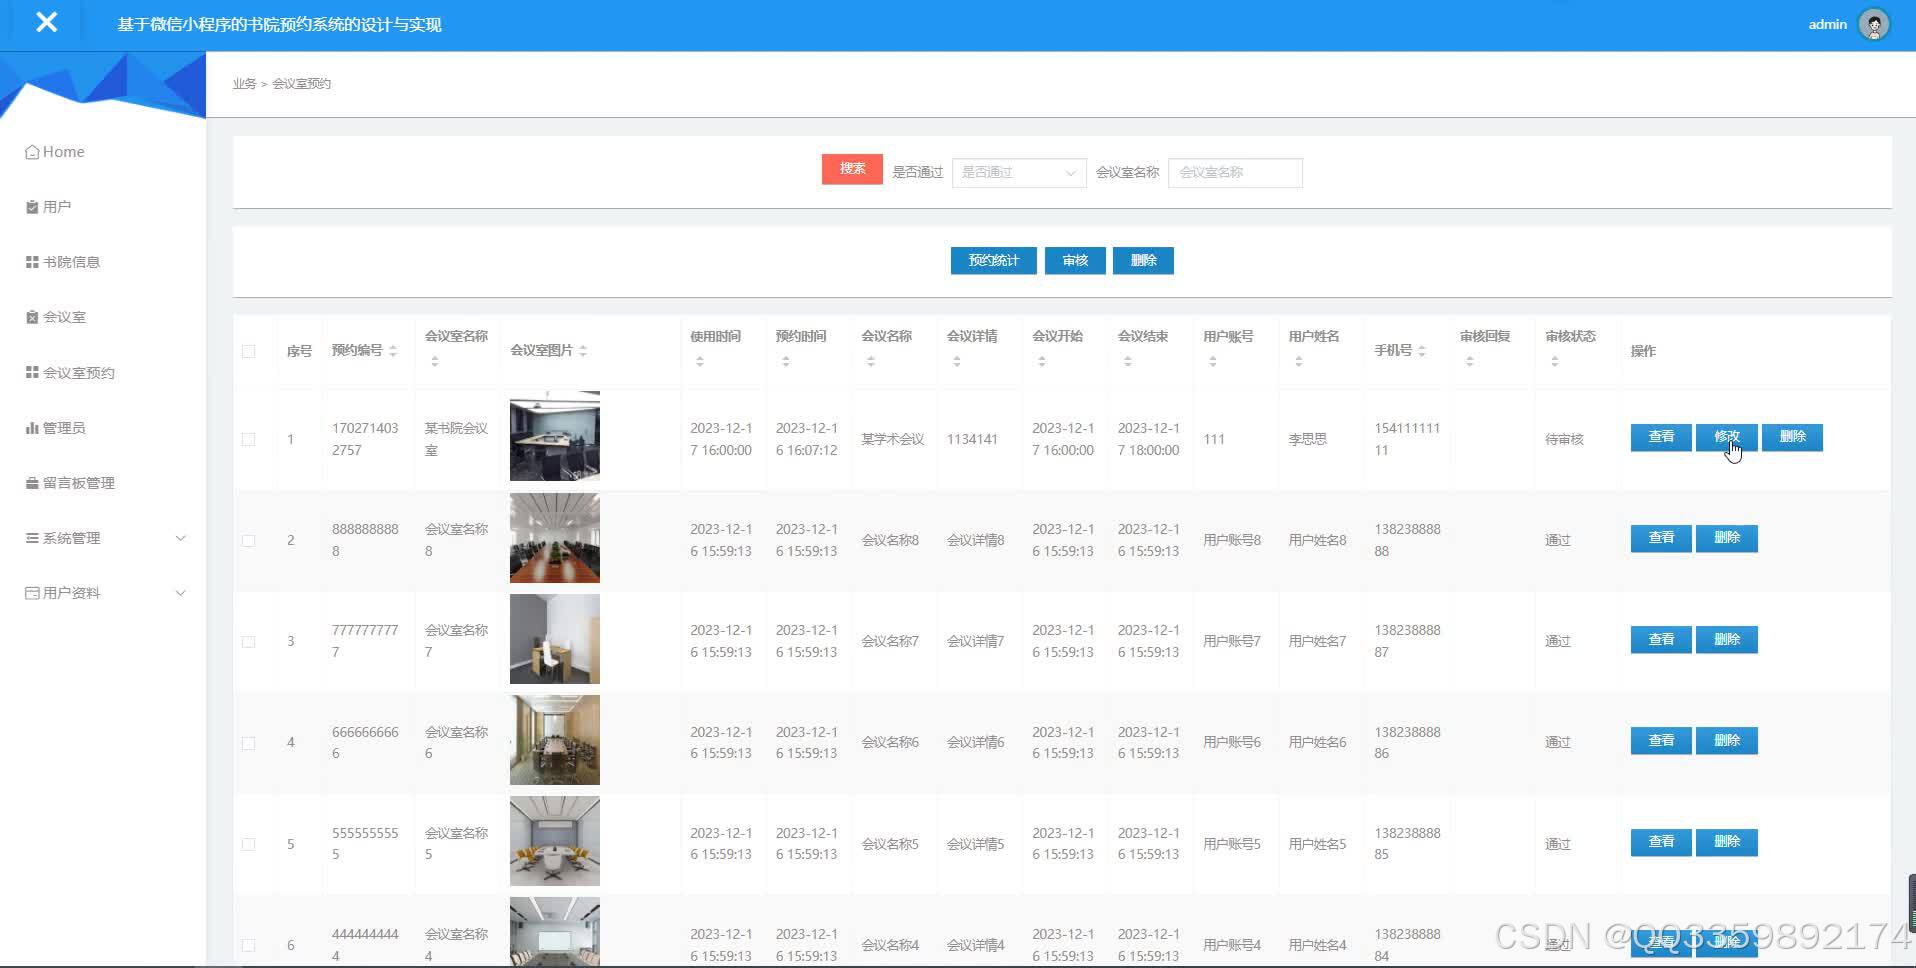Sort by 审核状态 column arrows
The width and height of the screenshot is (1916, 968).
1555,361
